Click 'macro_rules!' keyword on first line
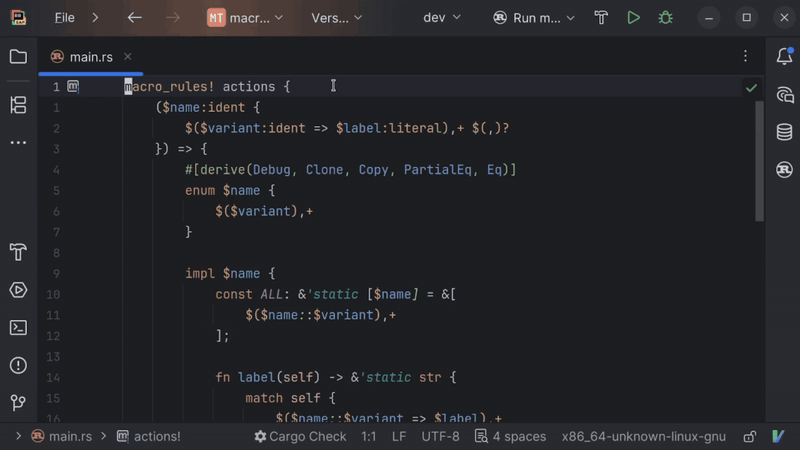The height and width of the screenshot is (450, 800). [x=169, y=86]
